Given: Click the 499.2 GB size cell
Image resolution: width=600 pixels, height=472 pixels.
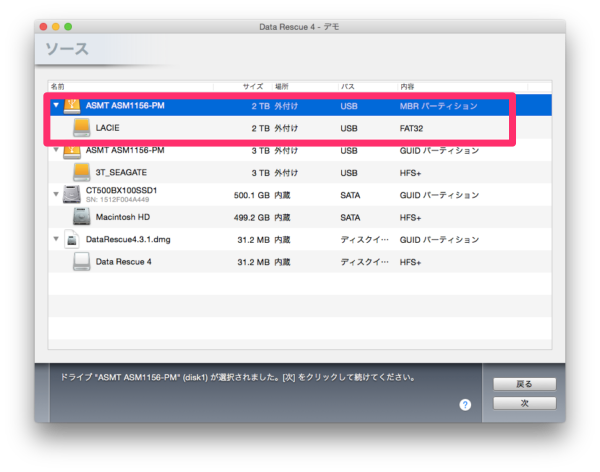Looking at the screenshot, I should click(252, 217).
